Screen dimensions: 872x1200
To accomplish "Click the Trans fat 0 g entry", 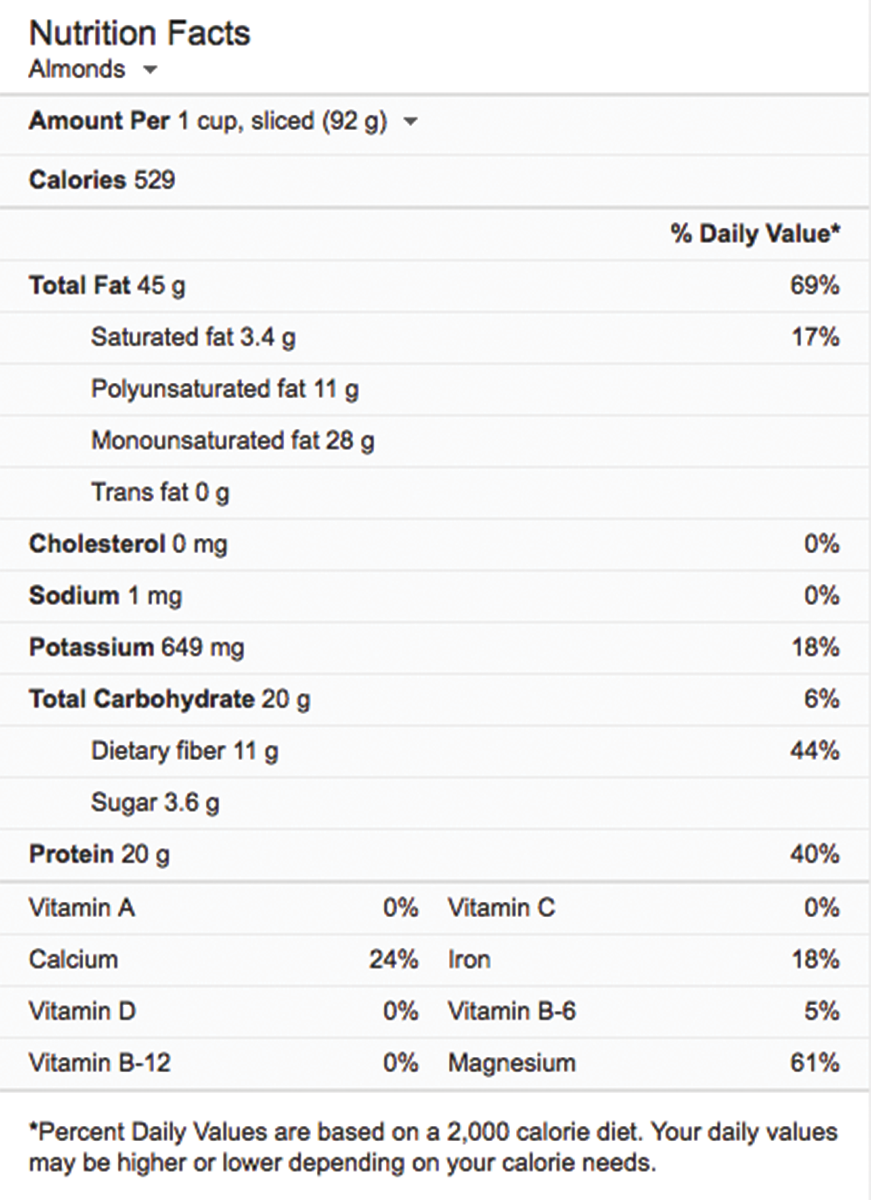I will [160, 492].
